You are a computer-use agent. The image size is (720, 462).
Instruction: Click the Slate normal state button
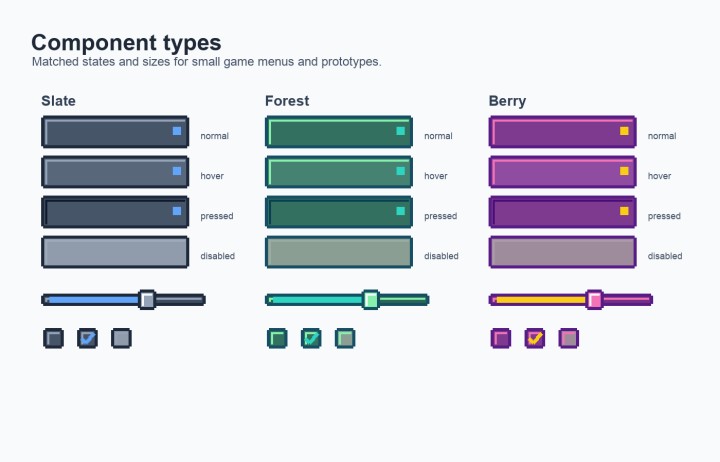pyautogui.click(x=115, y=132)
